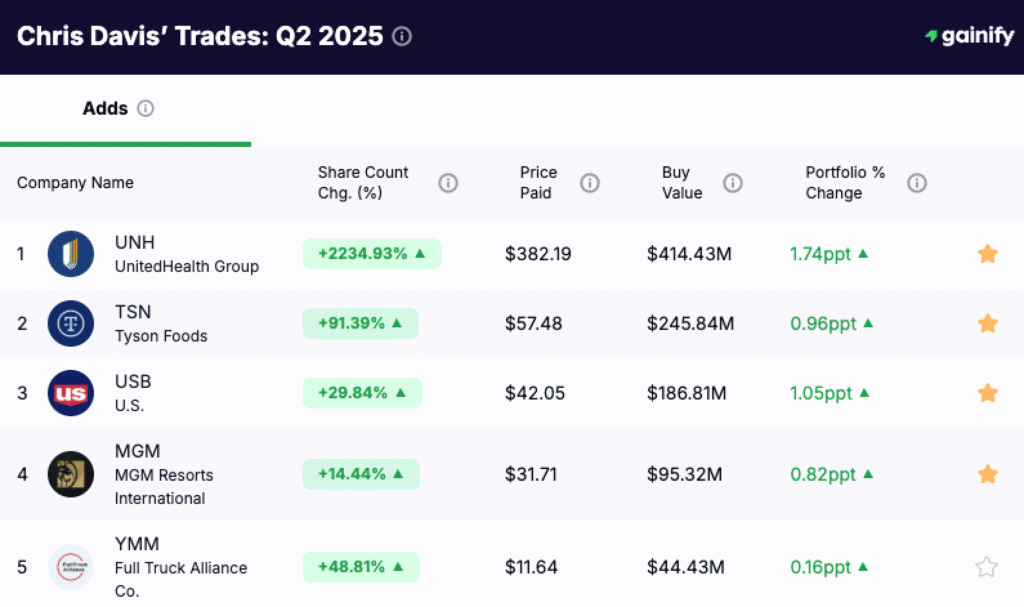Open the USB ticker link

(x=133, y=382)
